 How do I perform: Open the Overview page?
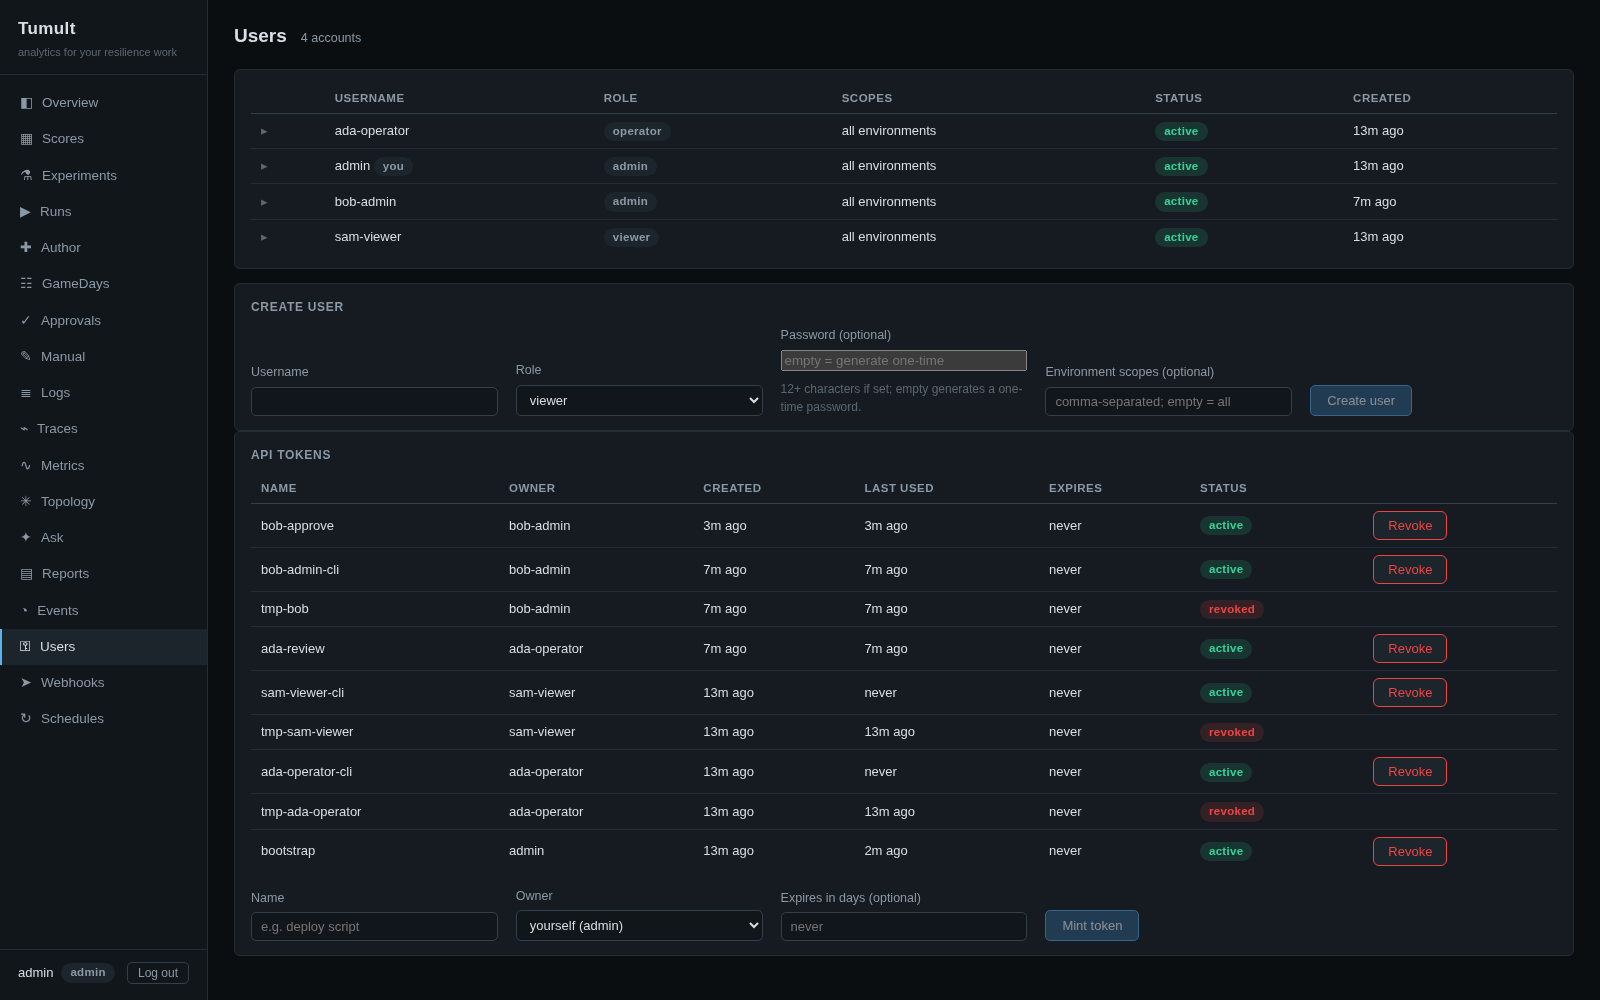(x=104, y=102)
